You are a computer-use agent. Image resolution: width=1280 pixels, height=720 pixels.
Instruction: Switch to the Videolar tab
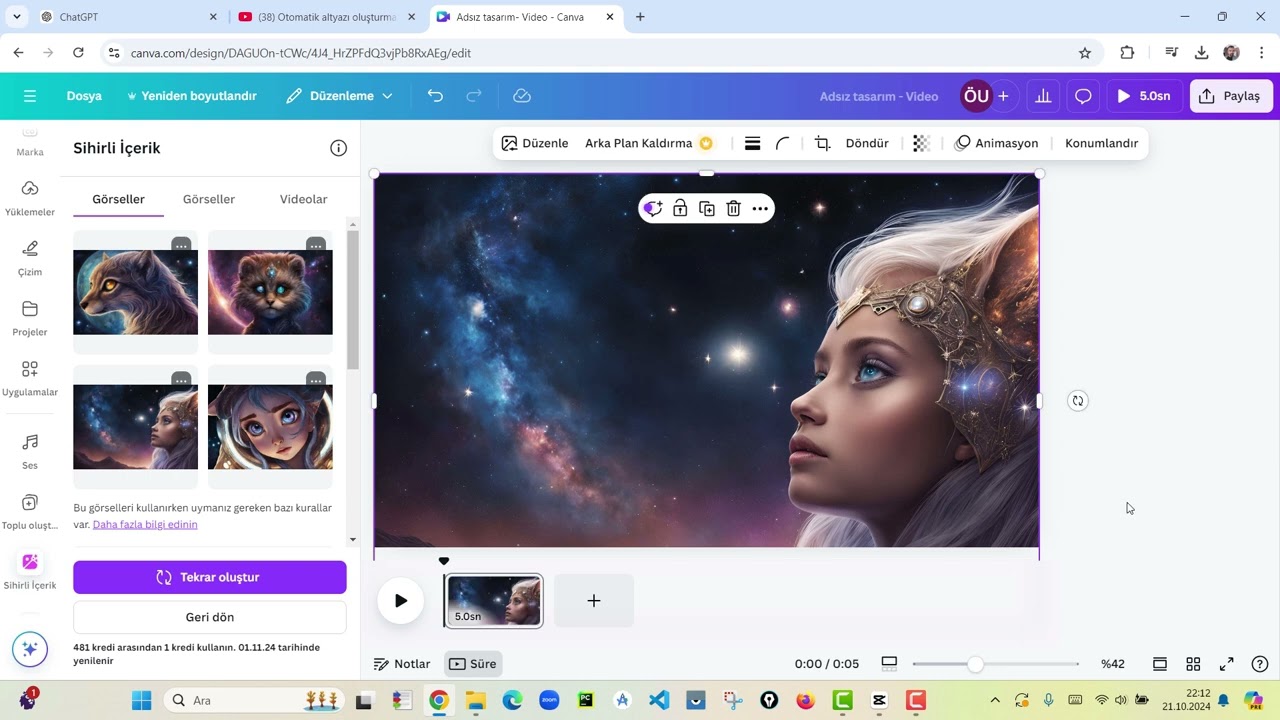[303, 199]
